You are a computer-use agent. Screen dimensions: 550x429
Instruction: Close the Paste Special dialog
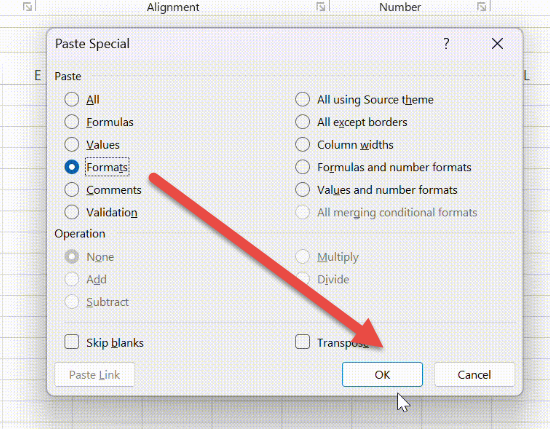pyautogui.click(x=497, y=44)
